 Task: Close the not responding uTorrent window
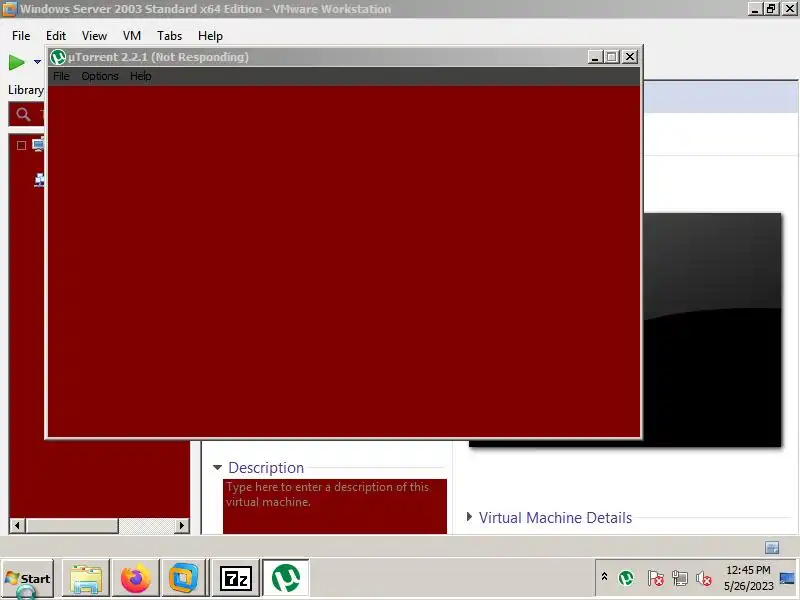click(x=630, y=57)
